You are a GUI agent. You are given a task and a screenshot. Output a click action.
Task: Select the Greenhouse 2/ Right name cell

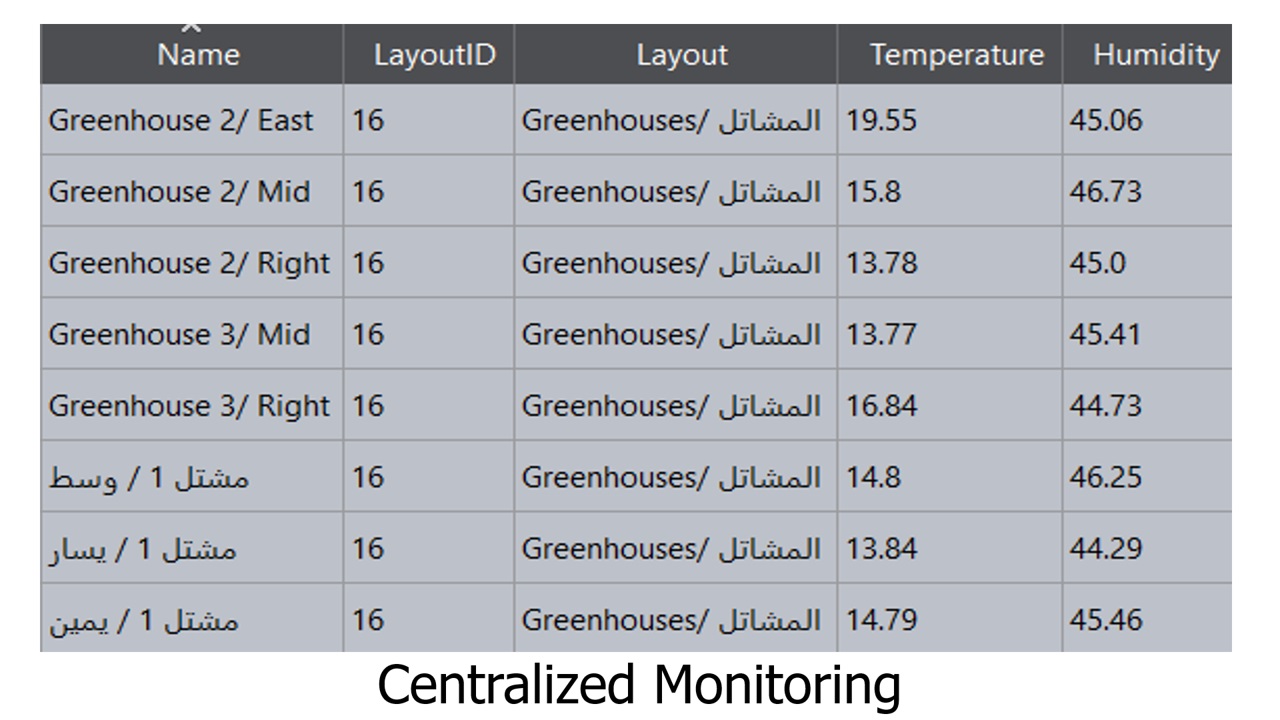click(x=189, y=264)
